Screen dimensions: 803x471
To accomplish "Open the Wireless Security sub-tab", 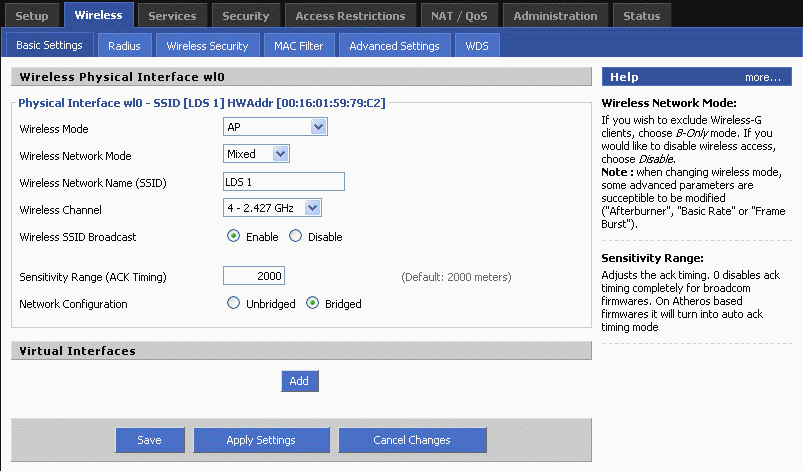I will [x=207, y=46].
